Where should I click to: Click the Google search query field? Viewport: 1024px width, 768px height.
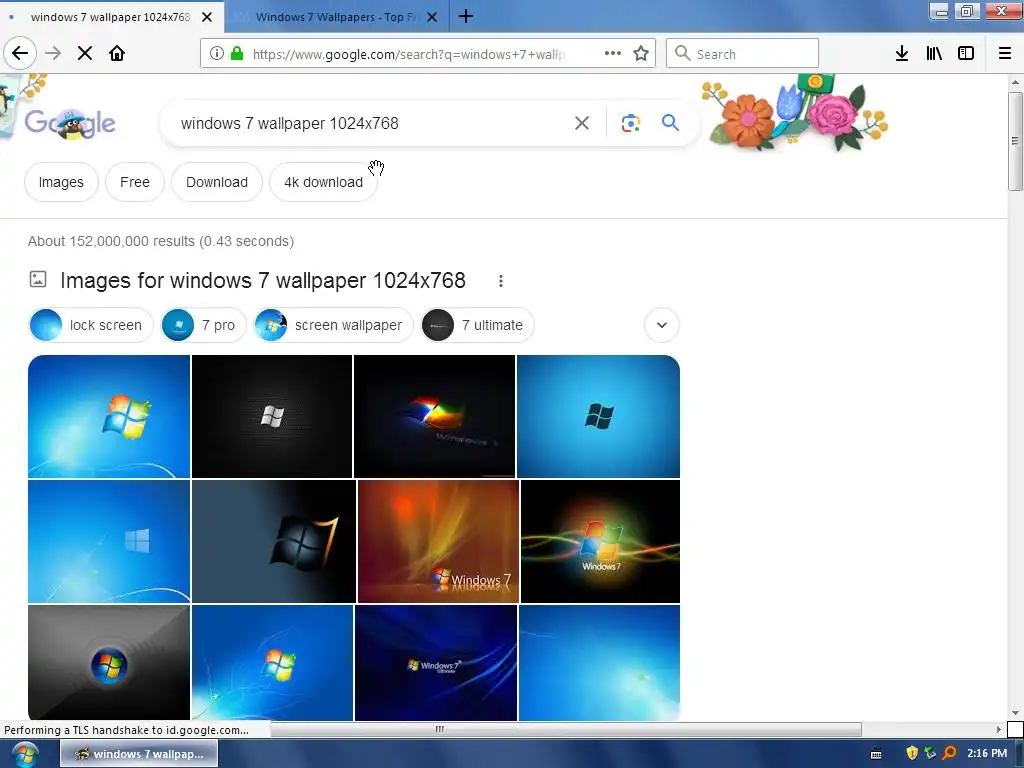[372, 123]
